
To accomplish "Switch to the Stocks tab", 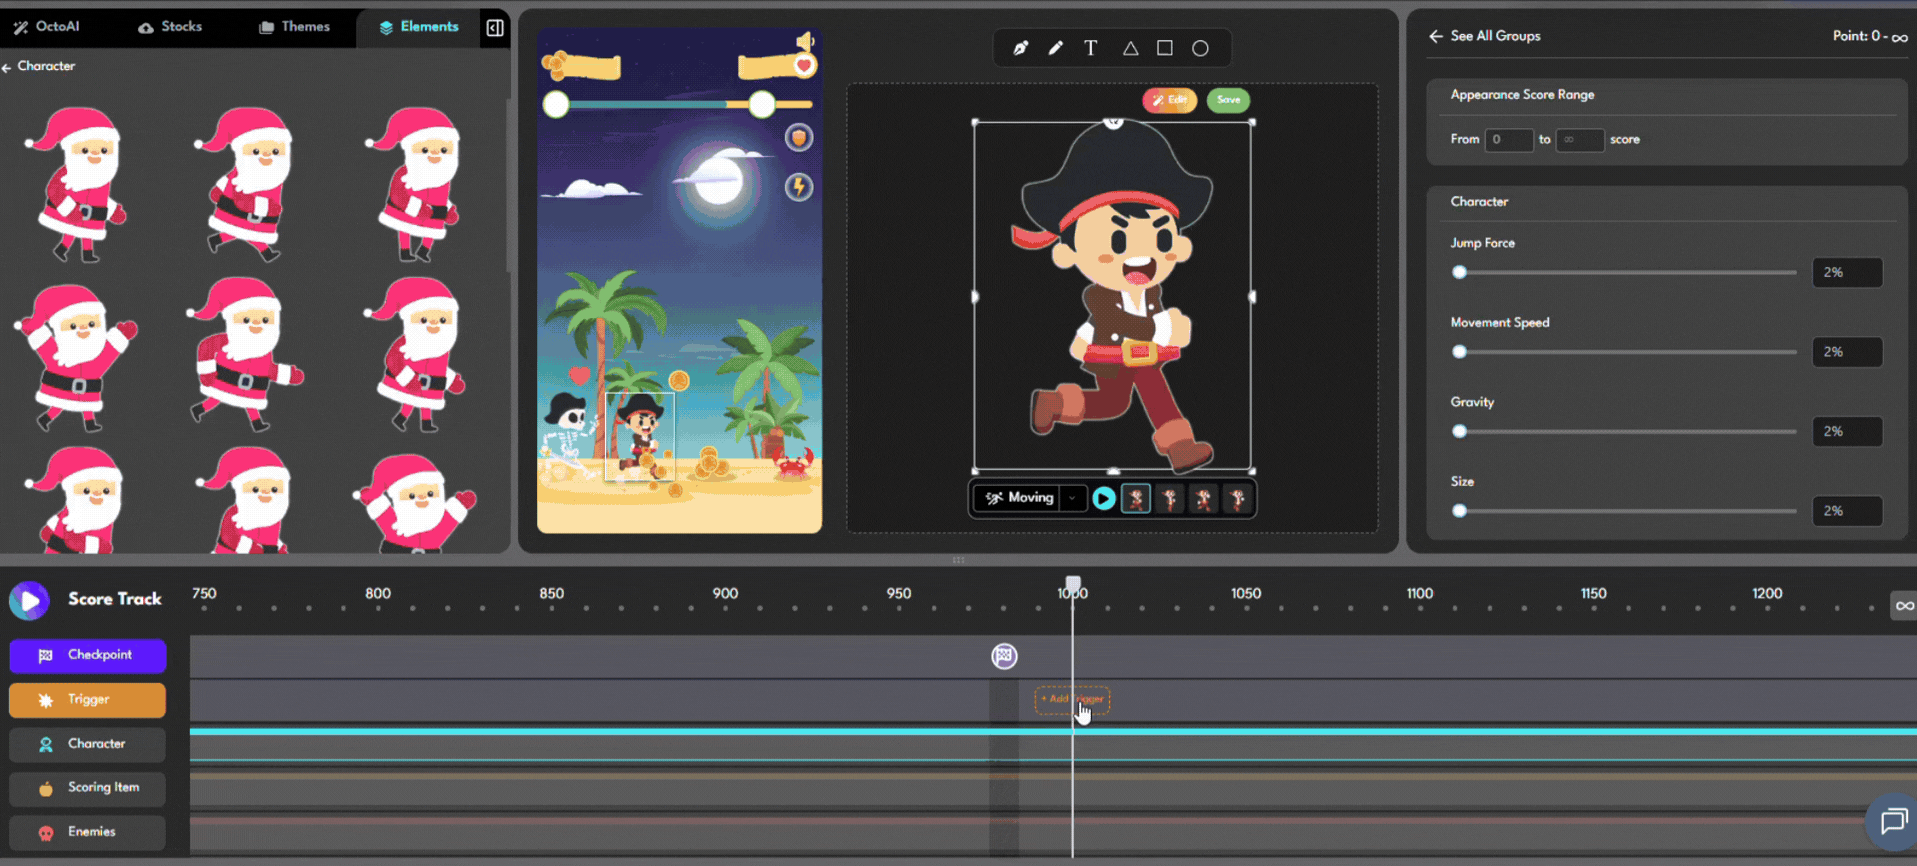I will [170, 27].
